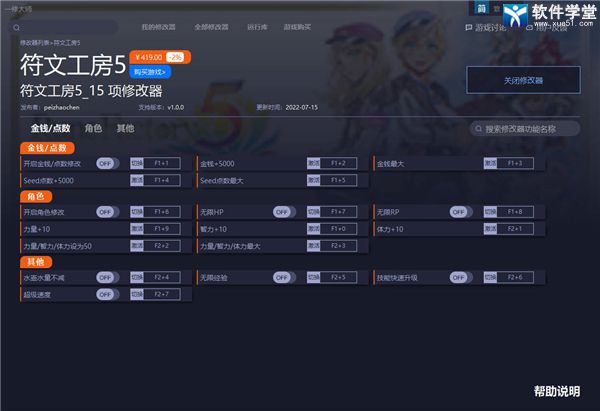
Task: Click the F2+7 hotkey field for 超级速度
Action: [x=161, y=294]
